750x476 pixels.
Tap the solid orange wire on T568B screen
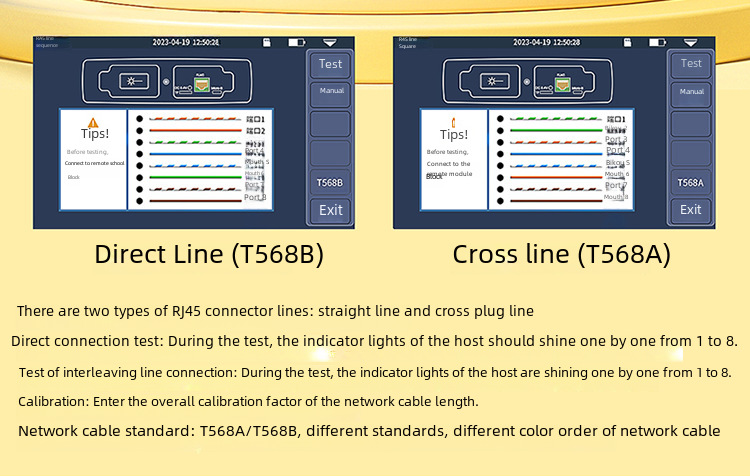[195, 130]
